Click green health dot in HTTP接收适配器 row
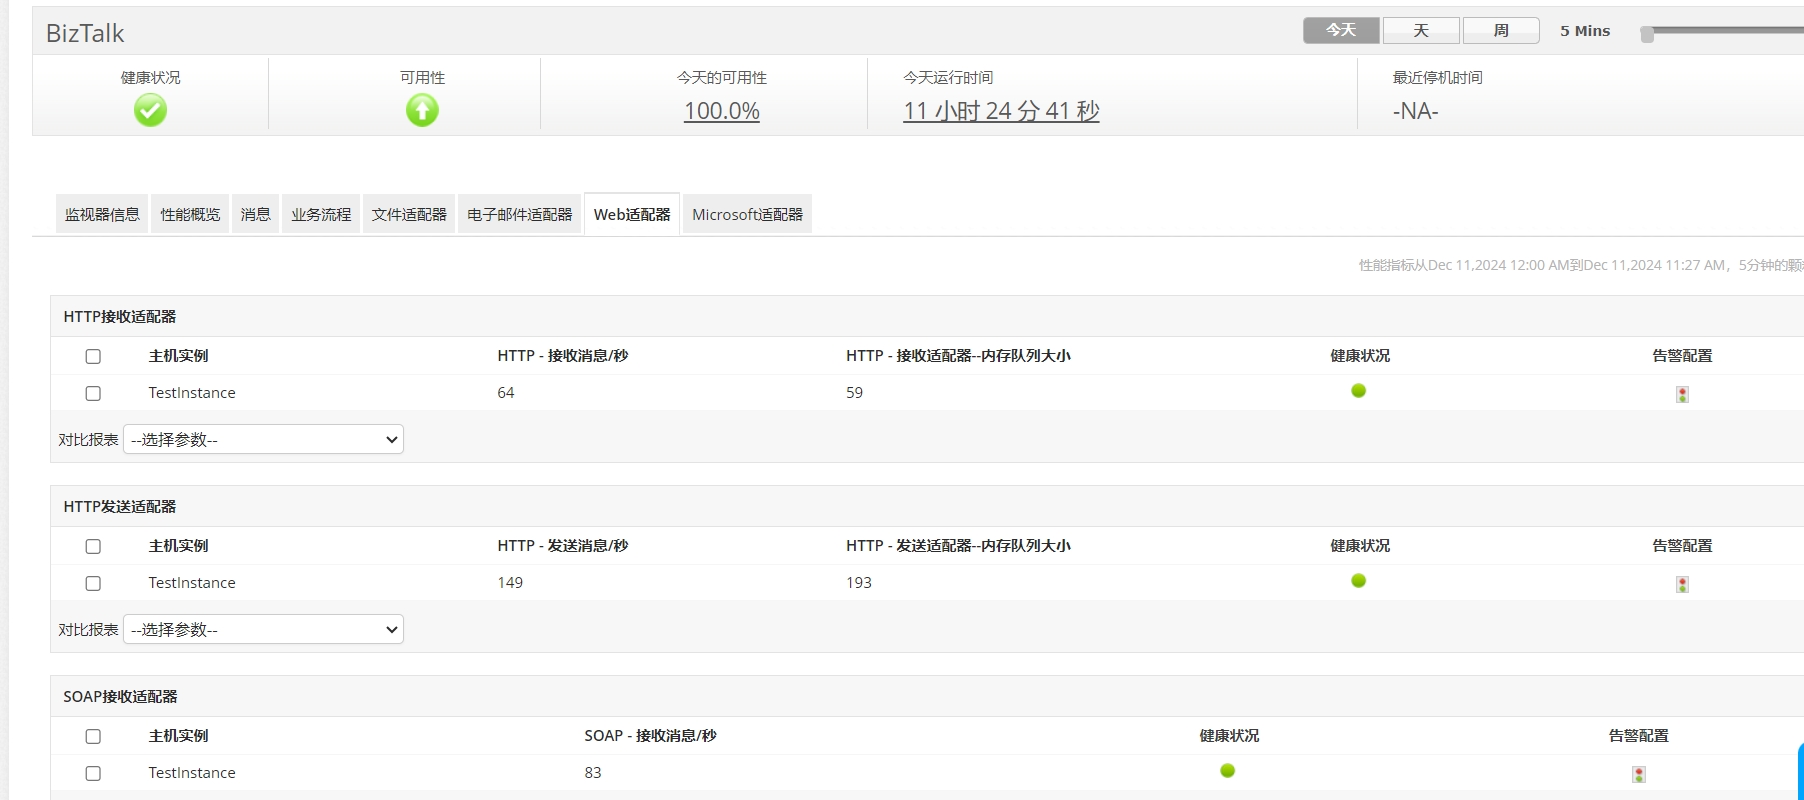The image size is (1804, 800). pos(1358,391)
